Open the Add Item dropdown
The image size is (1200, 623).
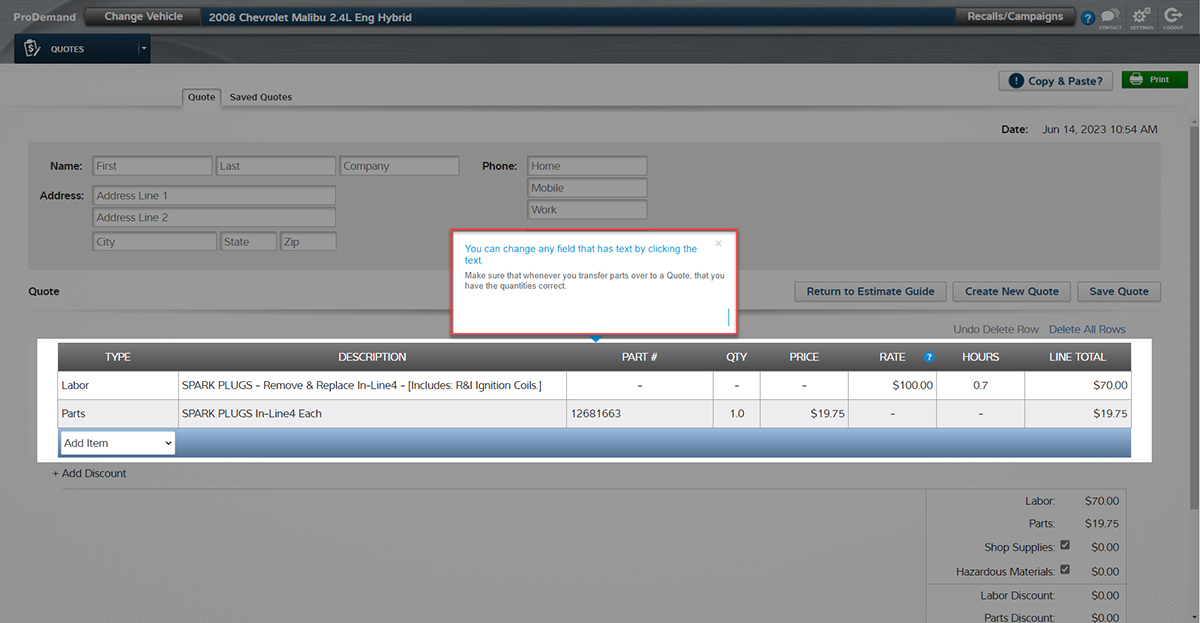(x=117, y=443)
